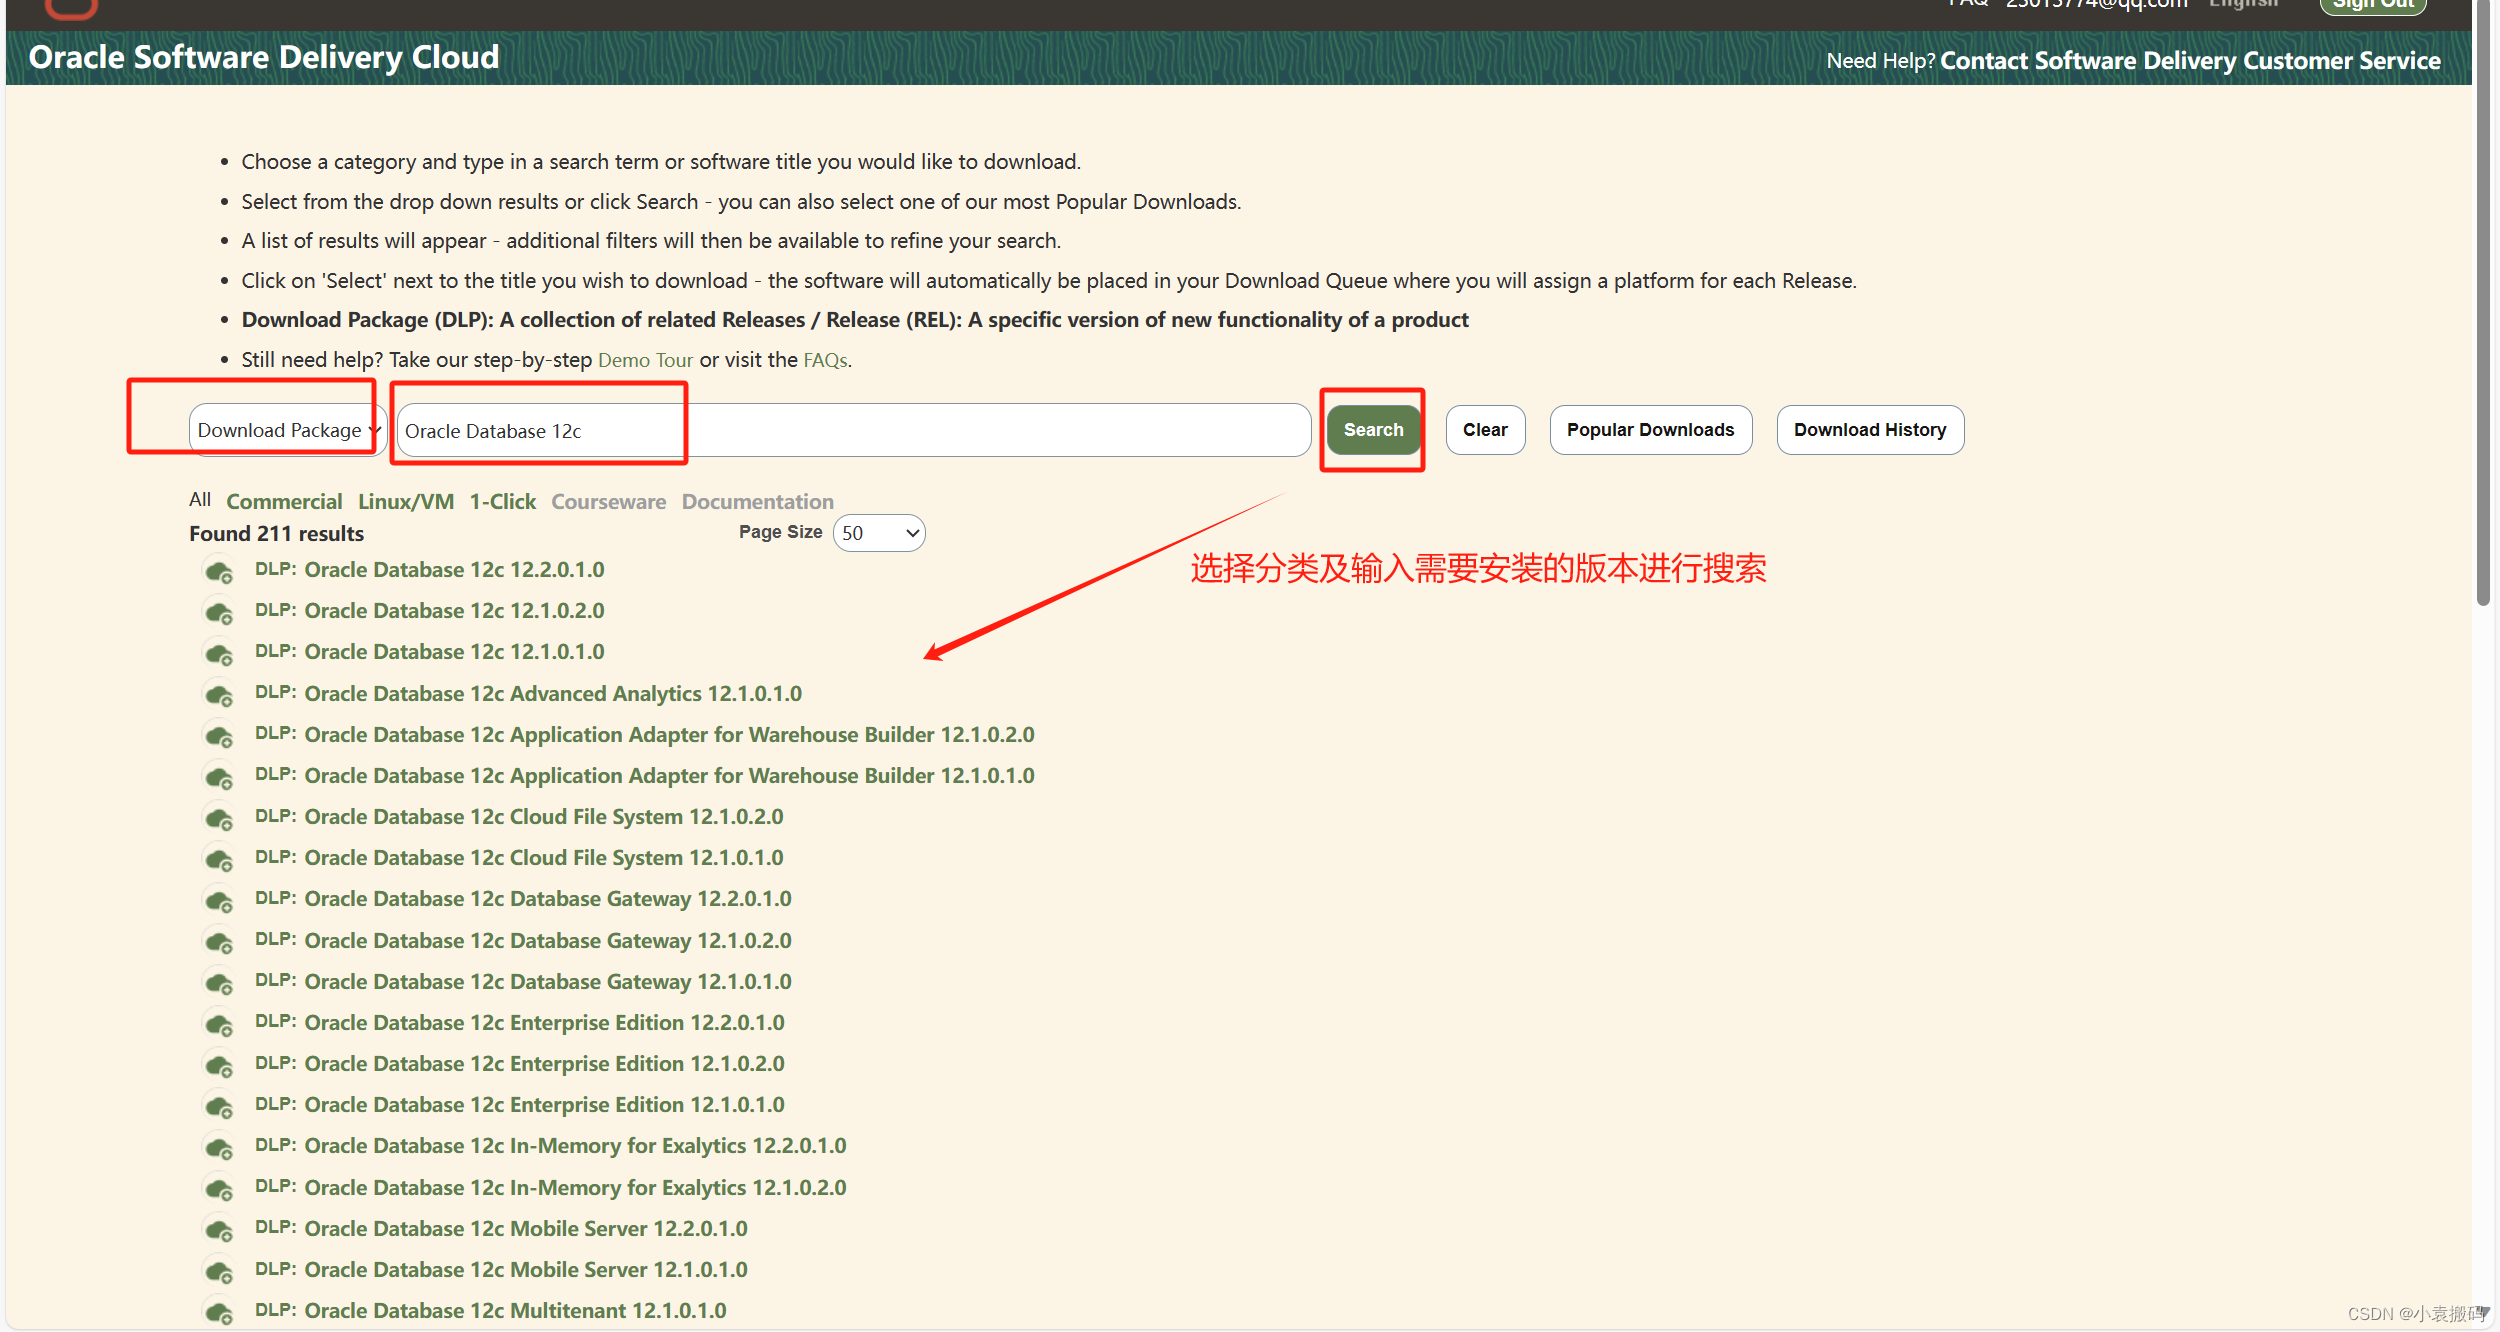
Task: Click cloud icon beside Application Adapter 12.1.0.2.0
Action: [x=219, y=737]
